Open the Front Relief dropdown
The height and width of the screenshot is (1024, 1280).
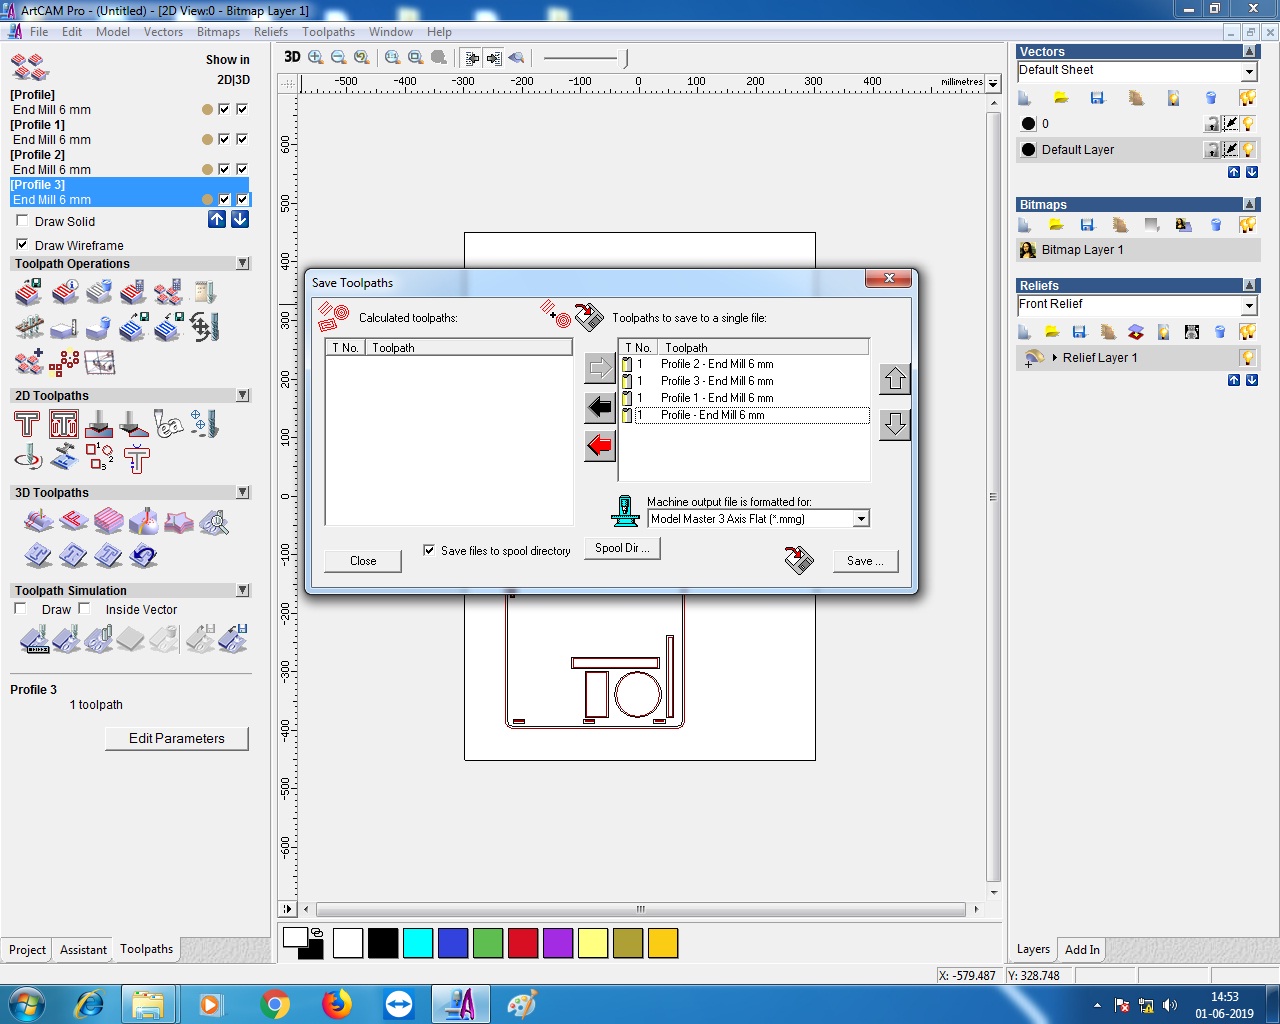[1249, 305]
